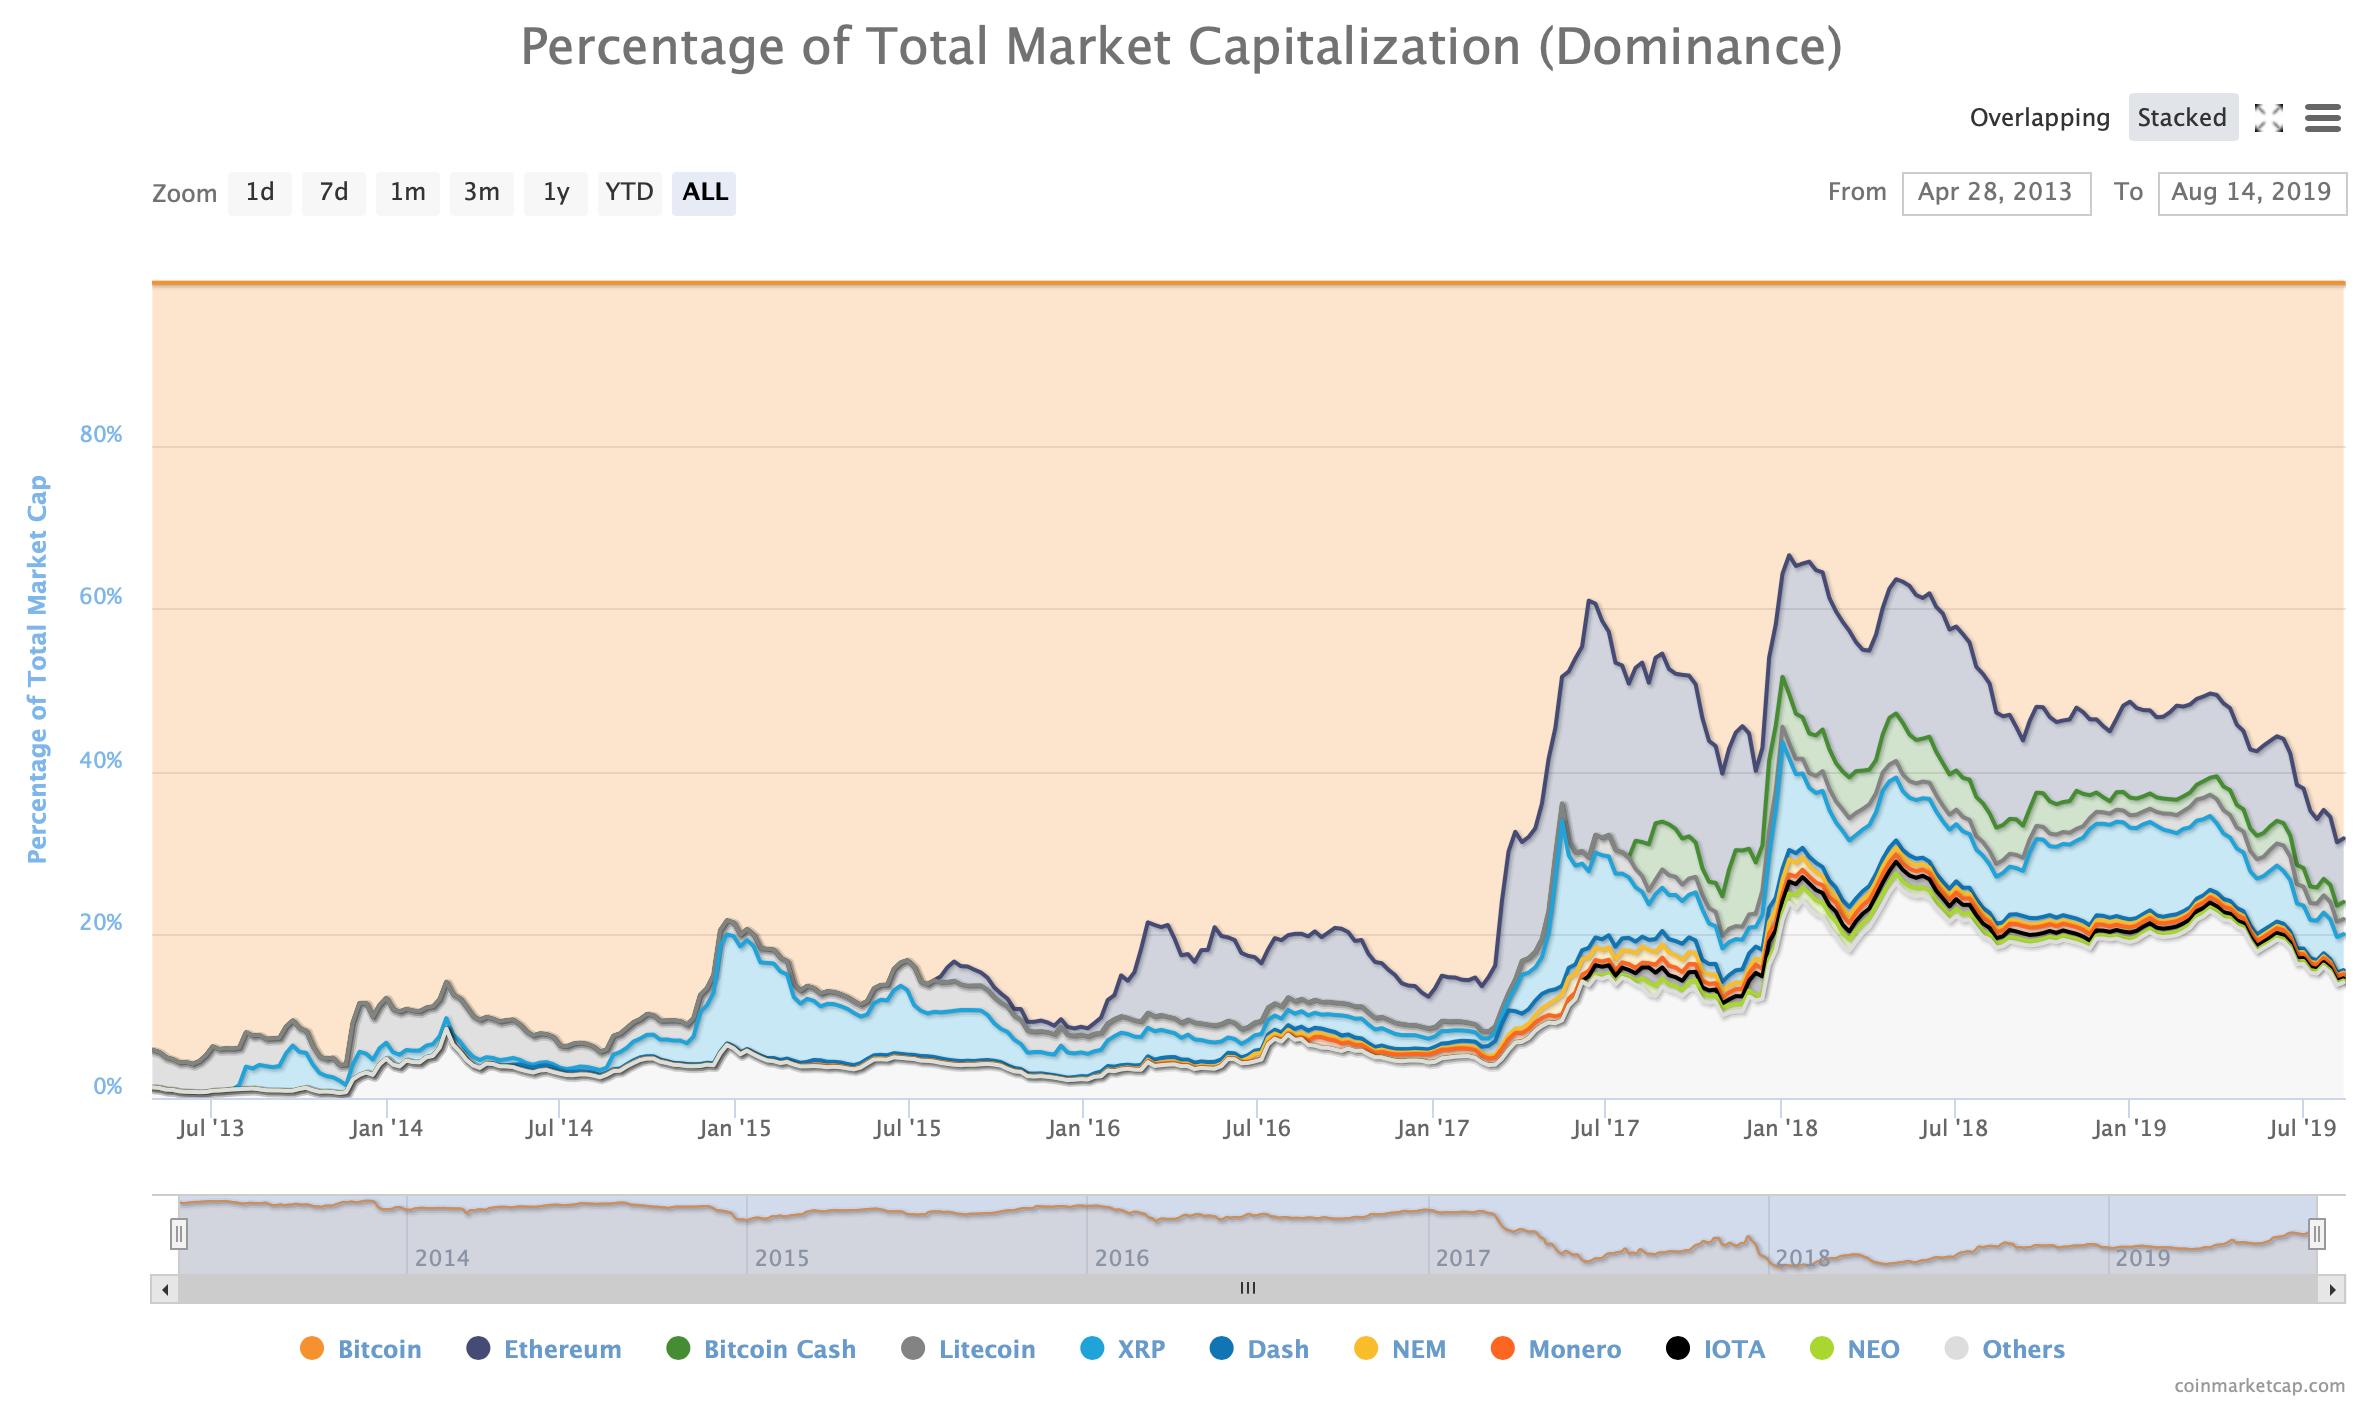Click the ALL zoom button

704,192
